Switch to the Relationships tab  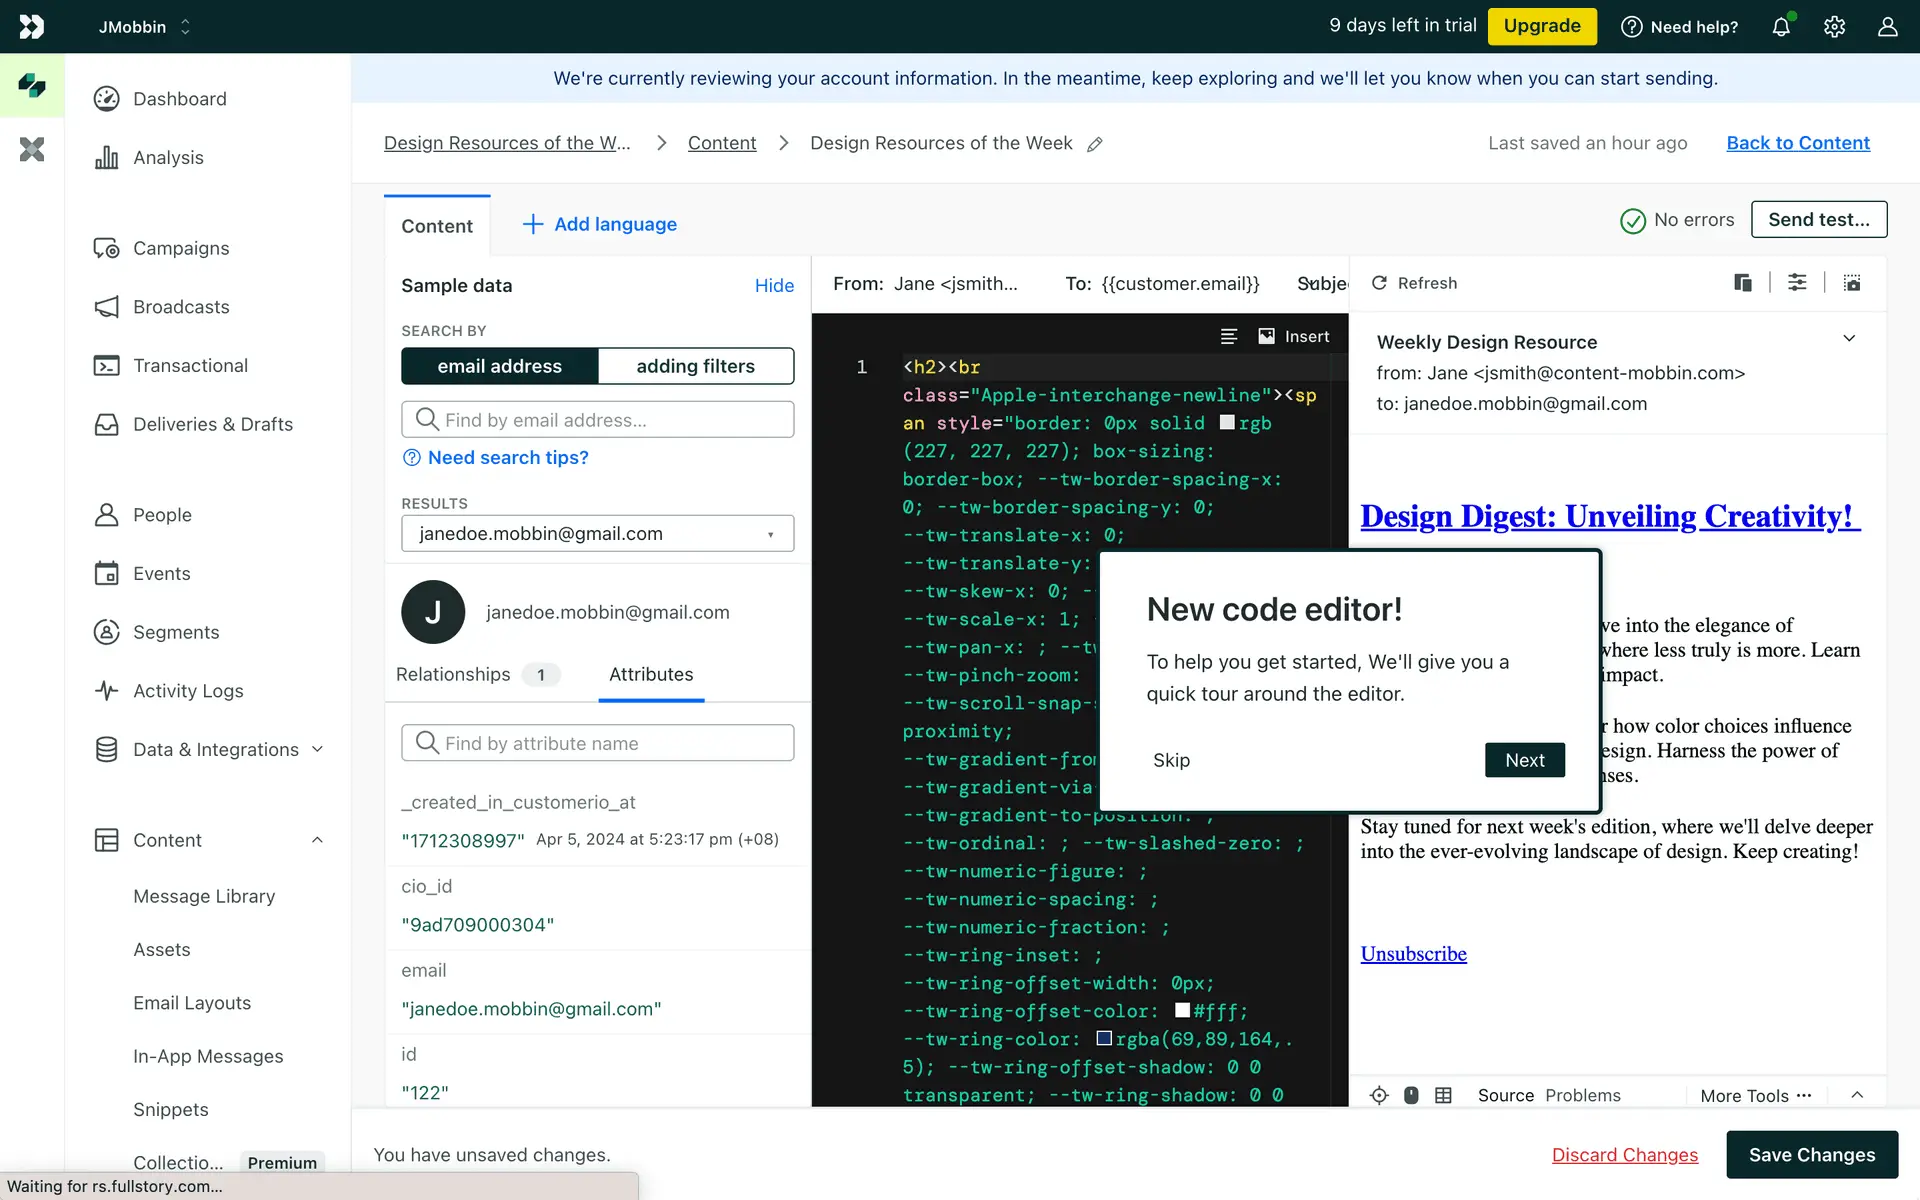point(453,675)
